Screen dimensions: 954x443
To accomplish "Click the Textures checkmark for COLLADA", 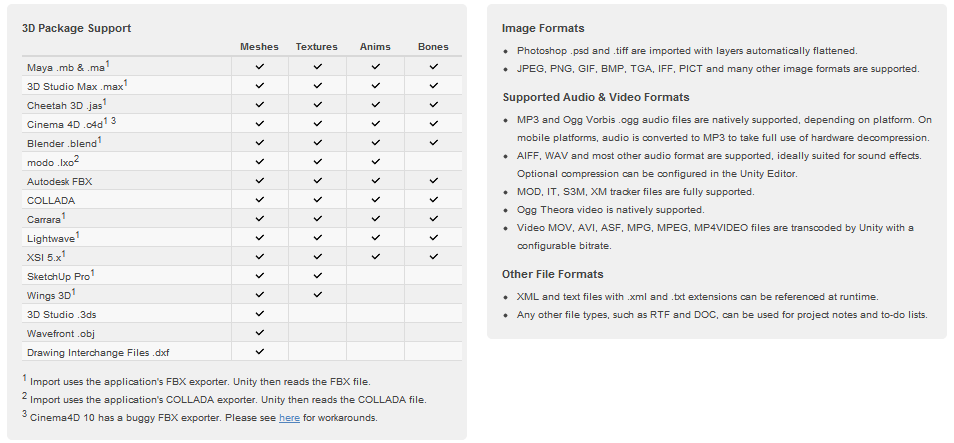I will (318, 200).
